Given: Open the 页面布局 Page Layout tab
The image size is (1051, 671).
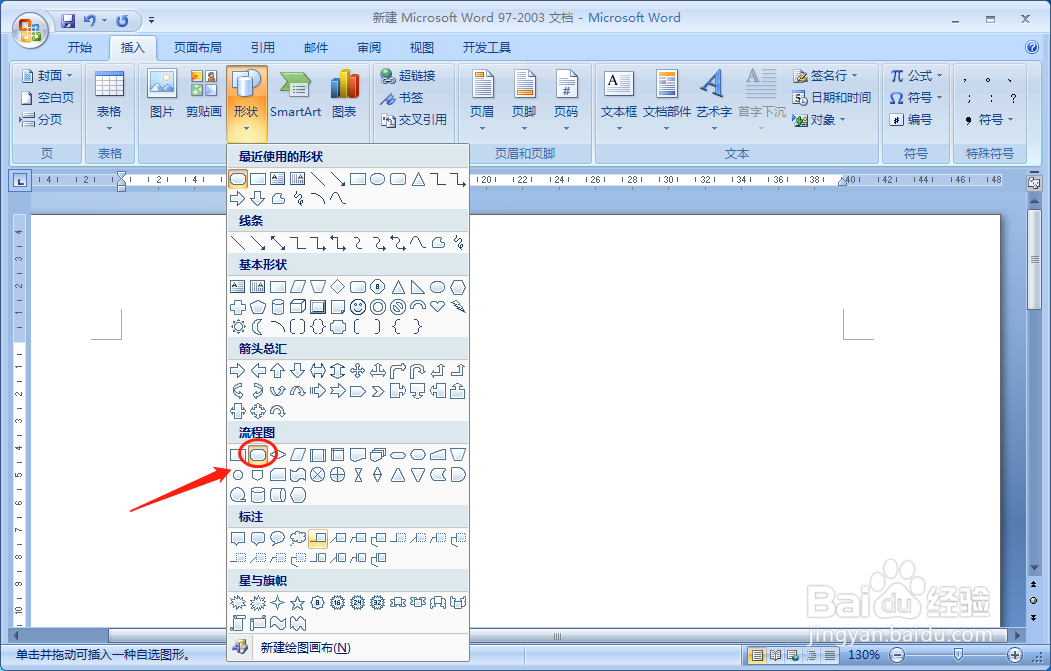Looking at the screenshot, I should tap(197, 48).
